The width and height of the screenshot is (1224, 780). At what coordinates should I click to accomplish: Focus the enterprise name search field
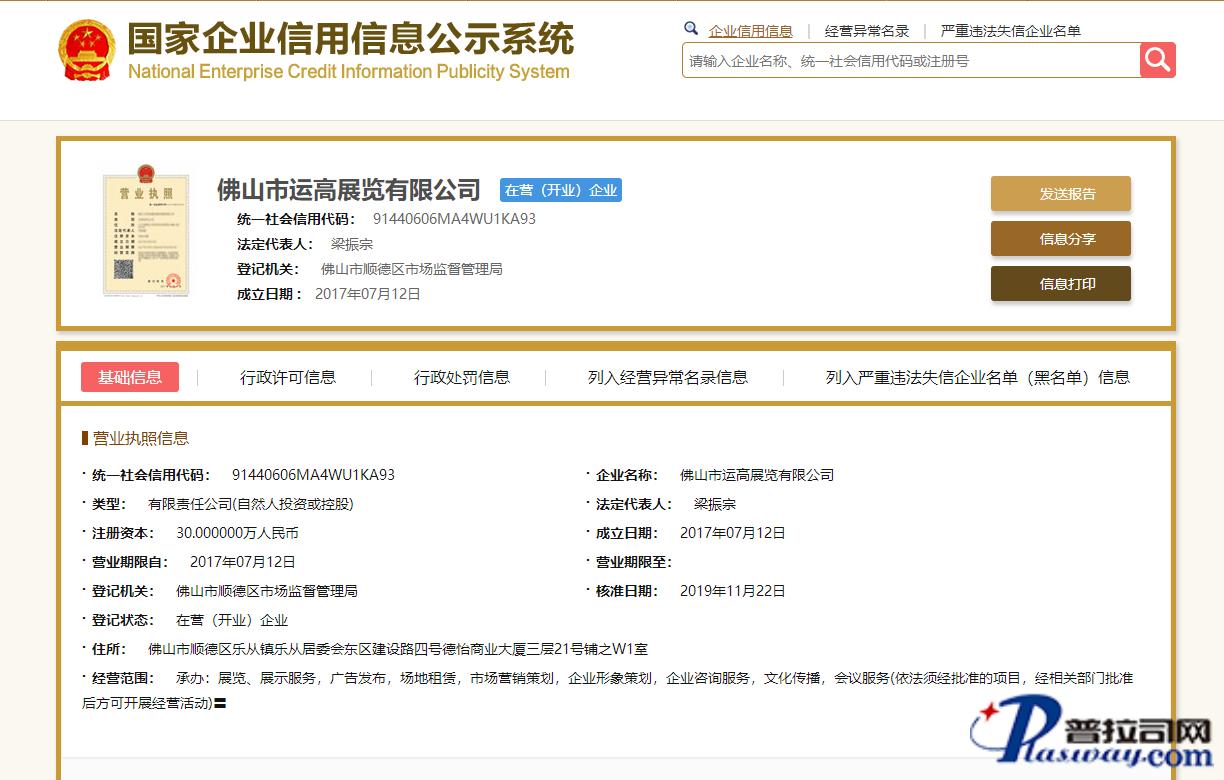[x=910, y=61]
